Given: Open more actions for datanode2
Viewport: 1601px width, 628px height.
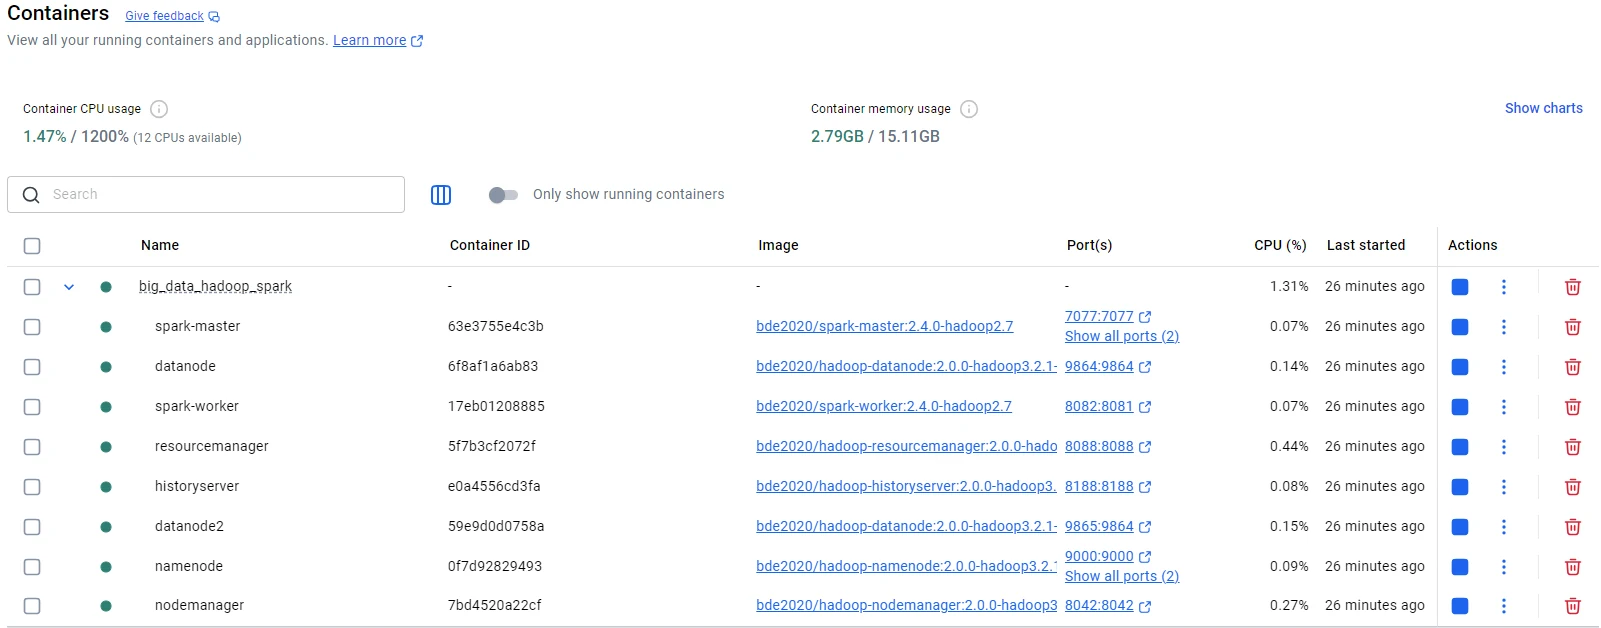Looking at the screenshot, I should [x=1503, y=527].
